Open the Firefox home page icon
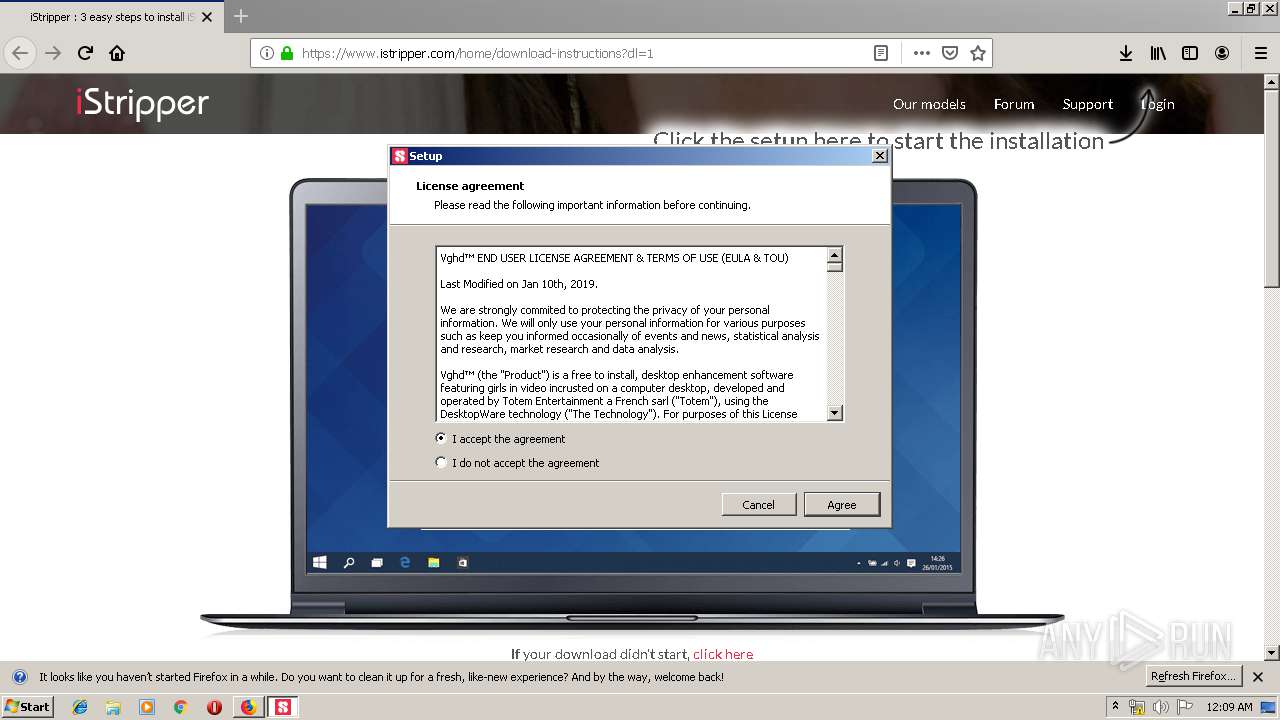The height and width of the screenshot is (720, 1280). (x=117, y=53)
